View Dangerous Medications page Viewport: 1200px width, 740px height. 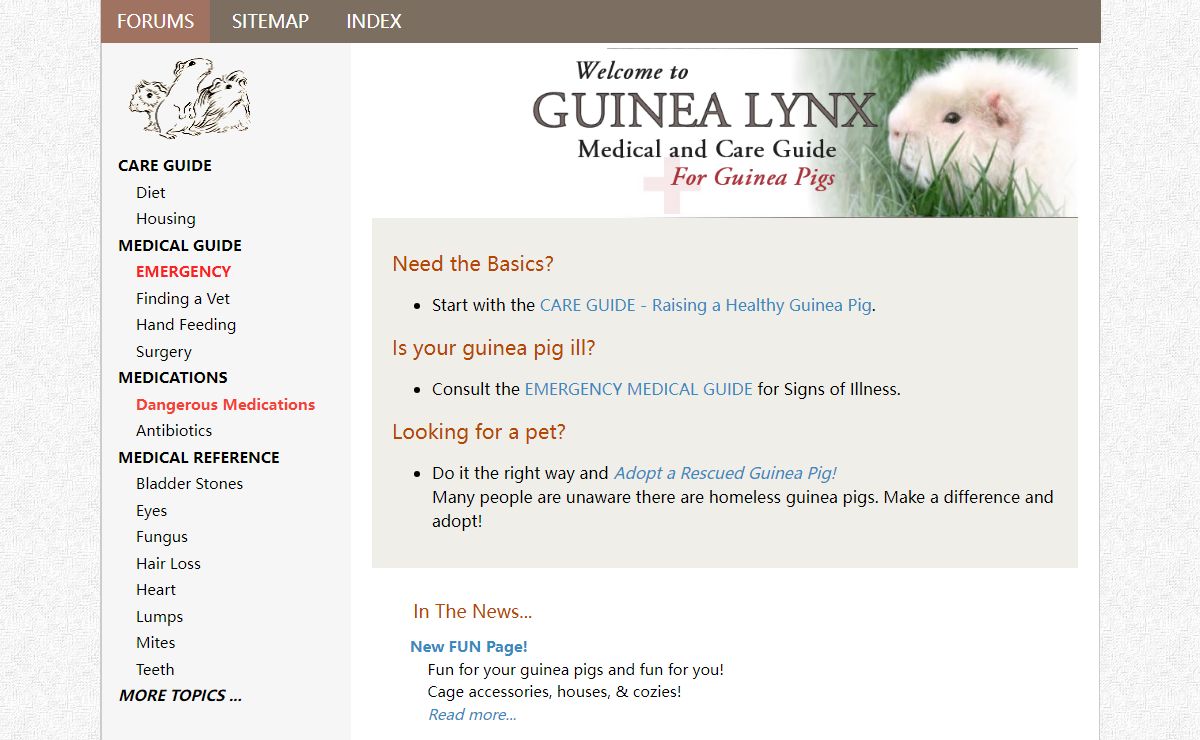(x=225, y=404)
